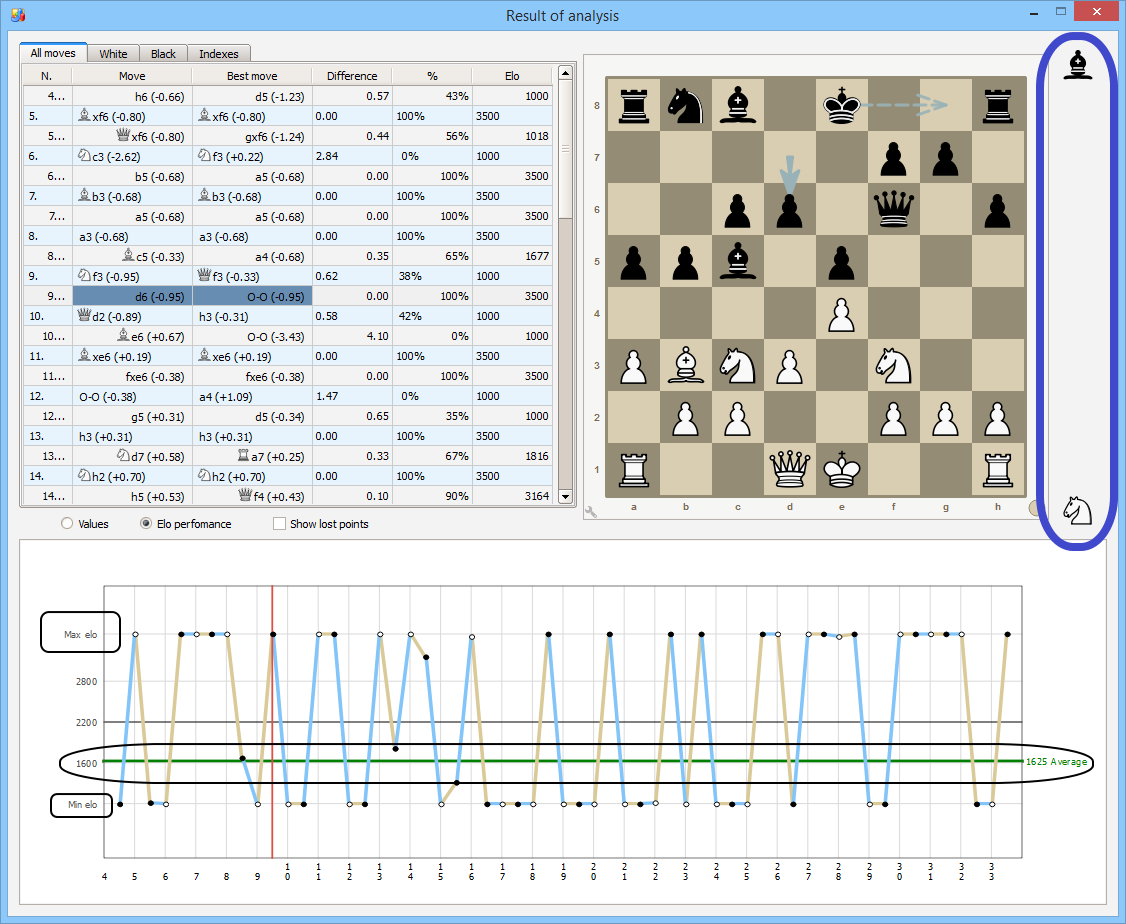
Task: Click the captured black bishop icon beside board
Action: click(x=1077, y=65)
